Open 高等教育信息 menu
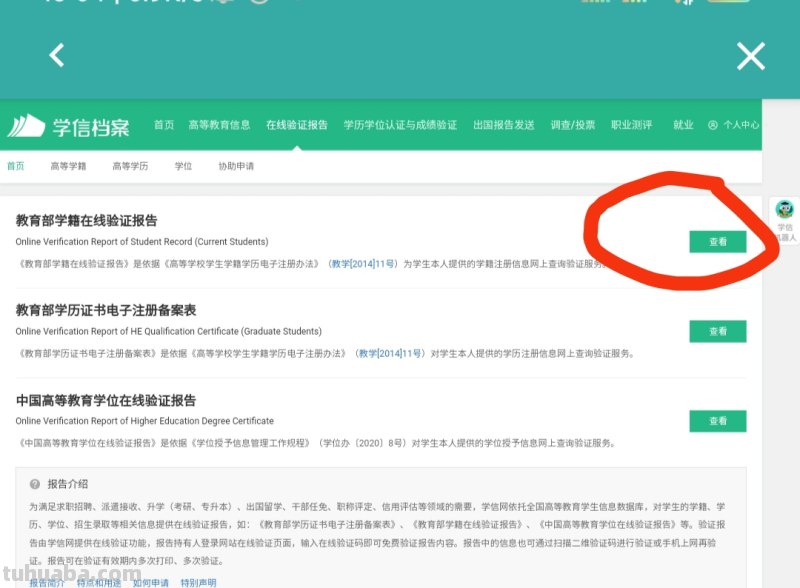800x588 pixels. click(219, 125)
